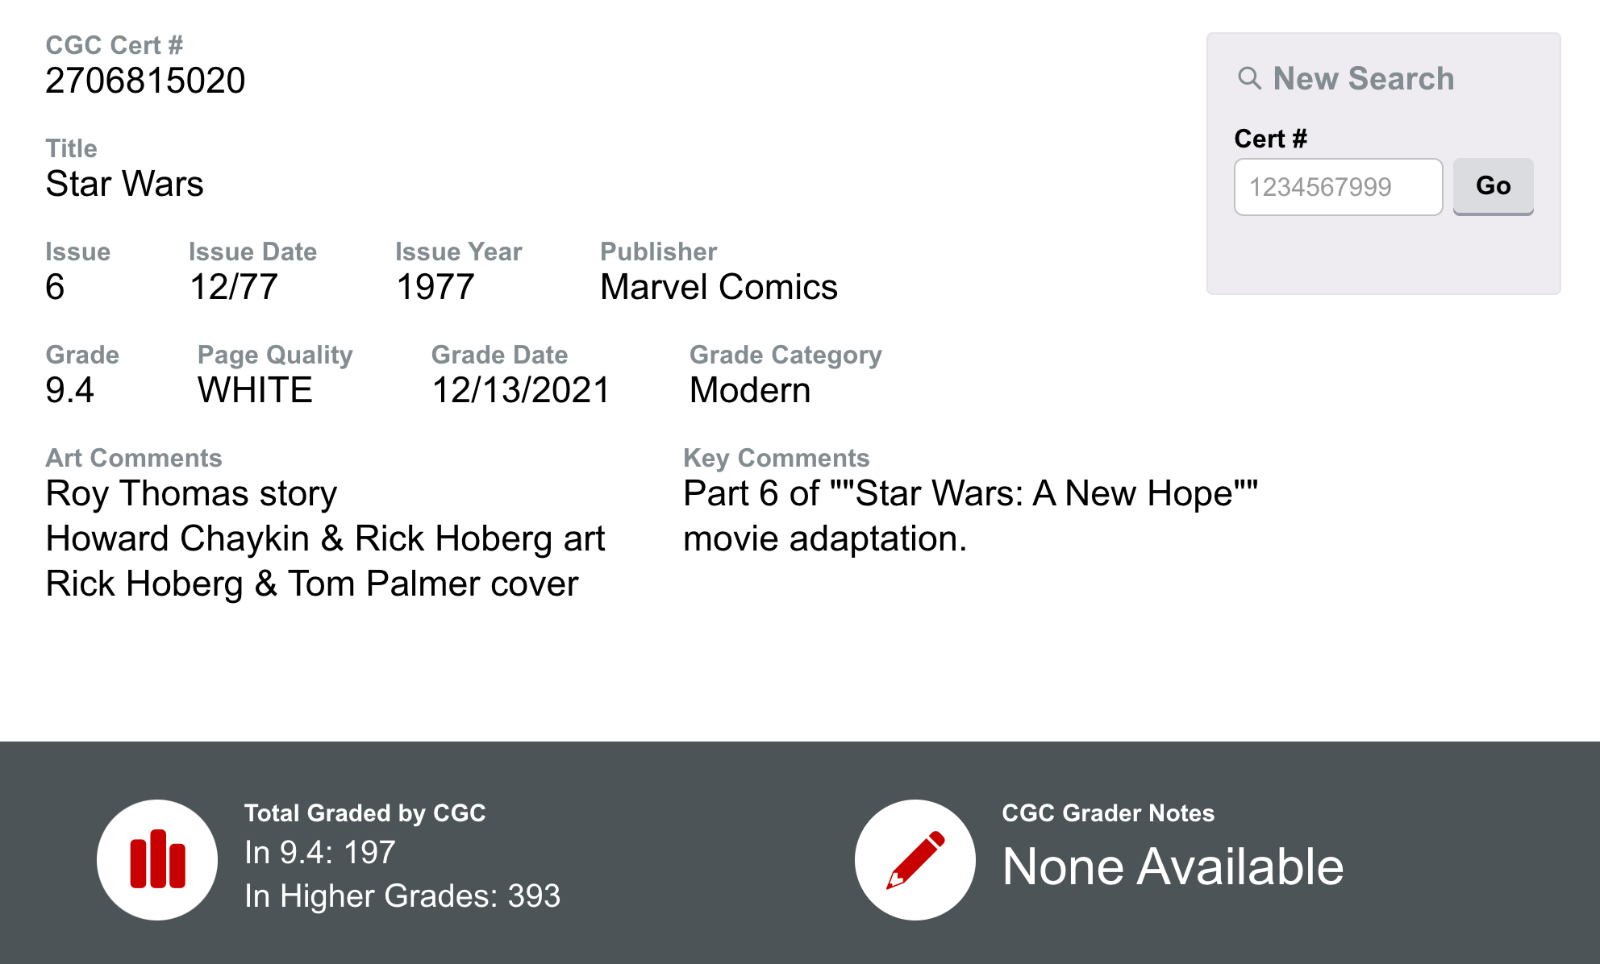Image resolution: width=1600 pixels, height=964 pixels.
Task: Select the grade value 9.4
Action: pos(69,391)
